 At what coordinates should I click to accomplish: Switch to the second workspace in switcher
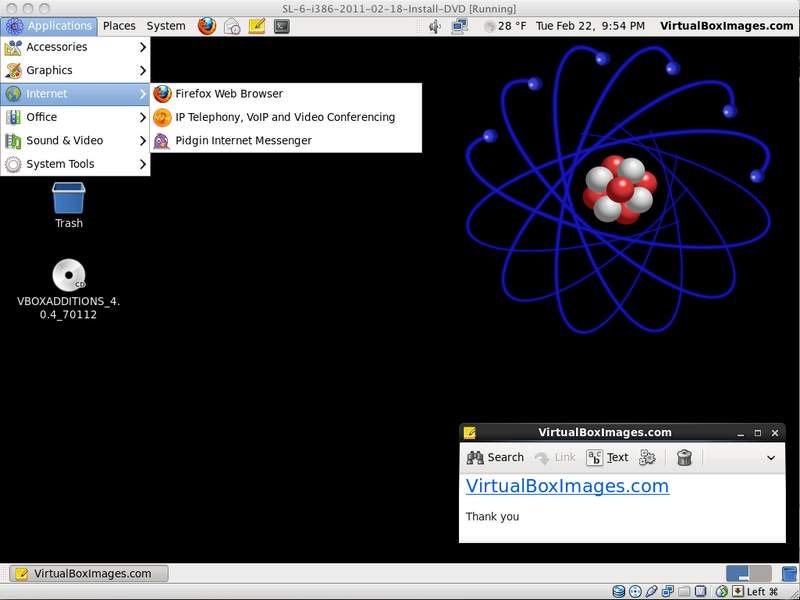point(760,573)
